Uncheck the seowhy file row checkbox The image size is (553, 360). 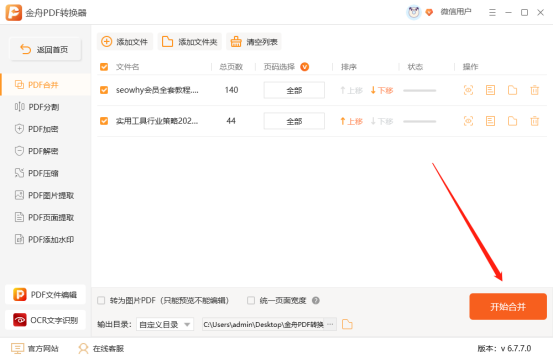click(x=104, y=90)
